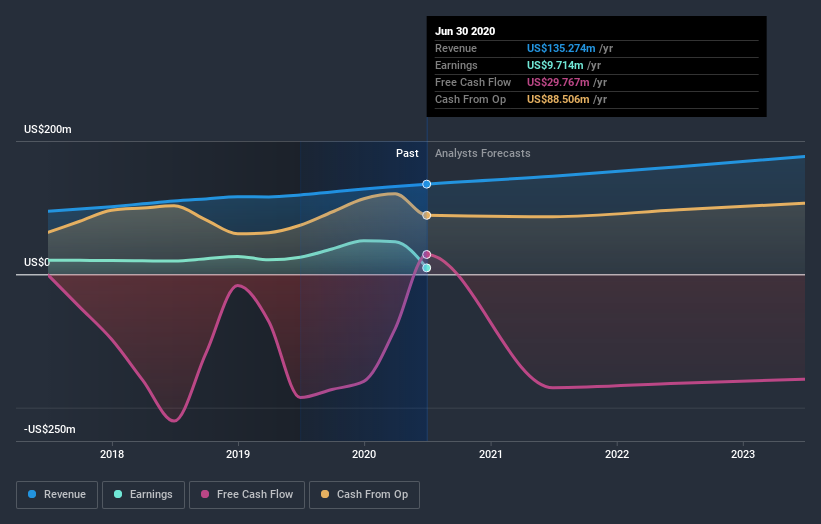Click the teal Earnings data point marker
The image size is (821, 524).
[x=427, y=268]
